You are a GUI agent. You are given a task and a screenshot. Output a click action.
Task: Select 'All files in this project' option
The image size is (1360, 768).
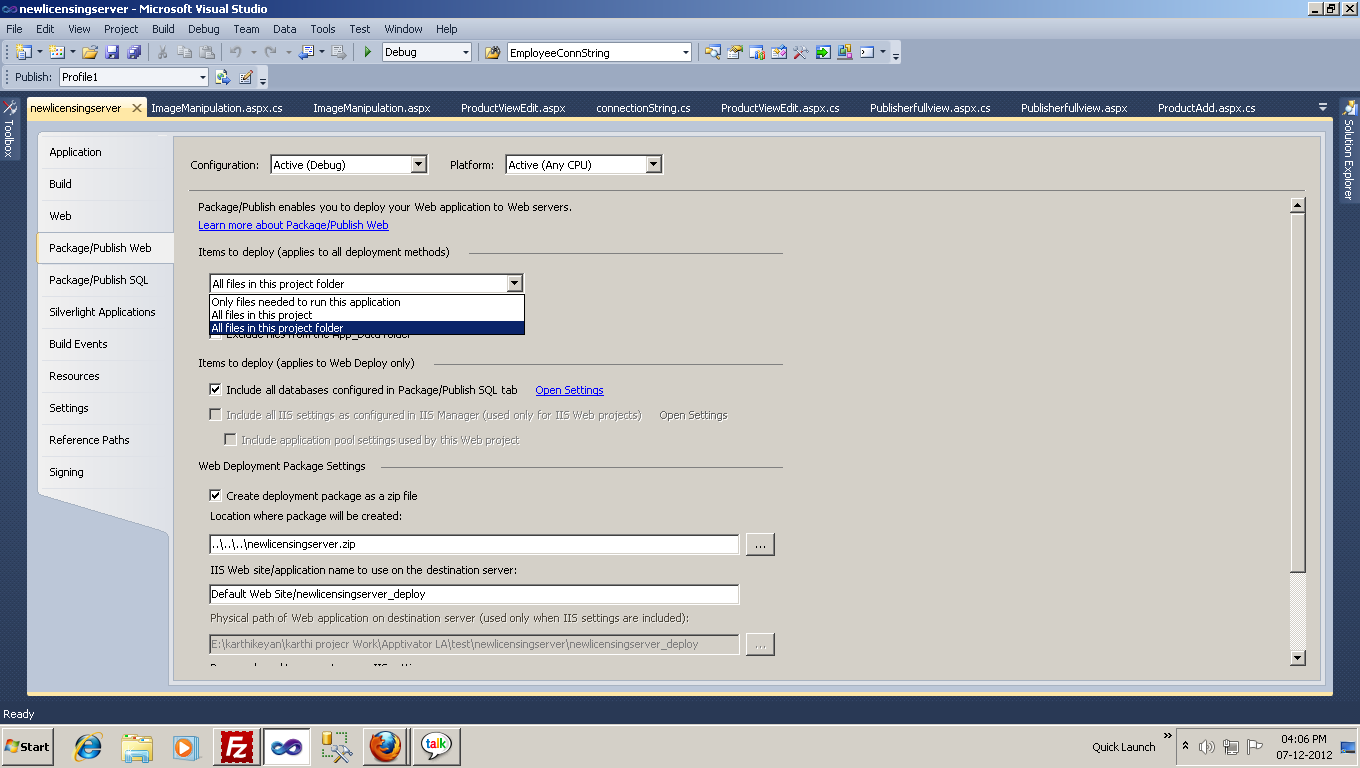[x=366, y=315]
